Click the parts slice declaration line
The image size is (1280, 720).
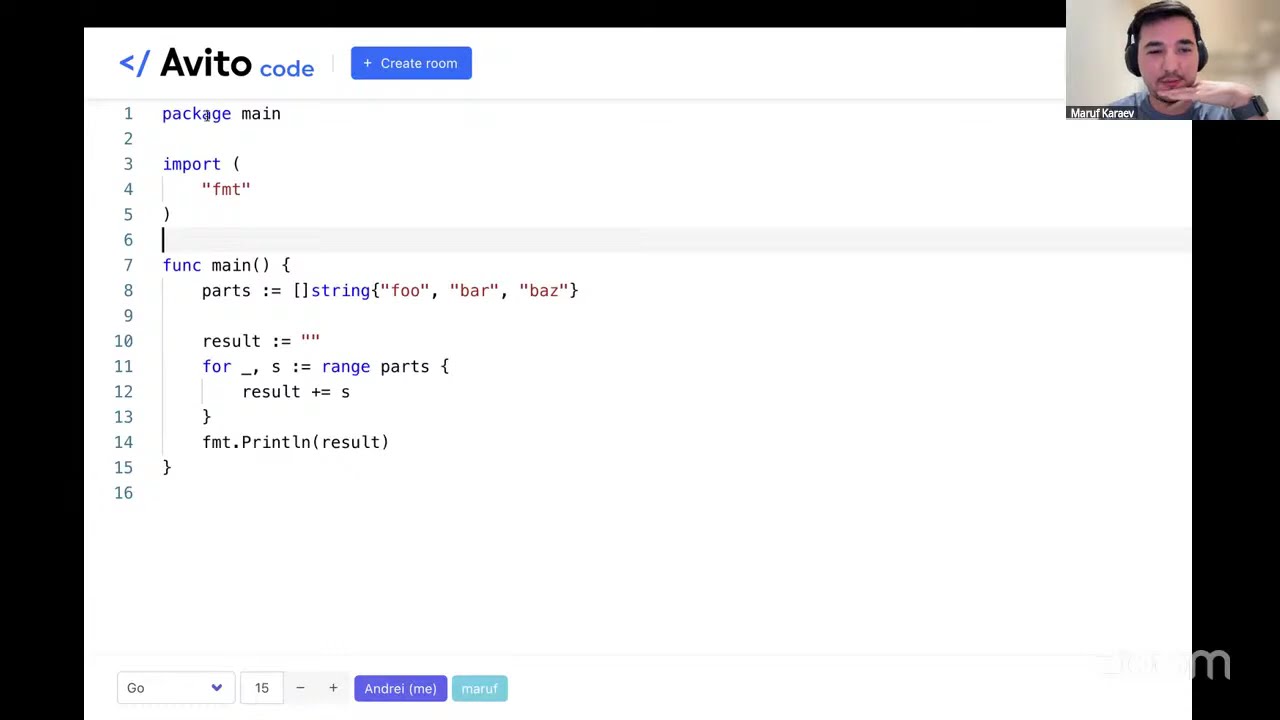pos(390,290)
